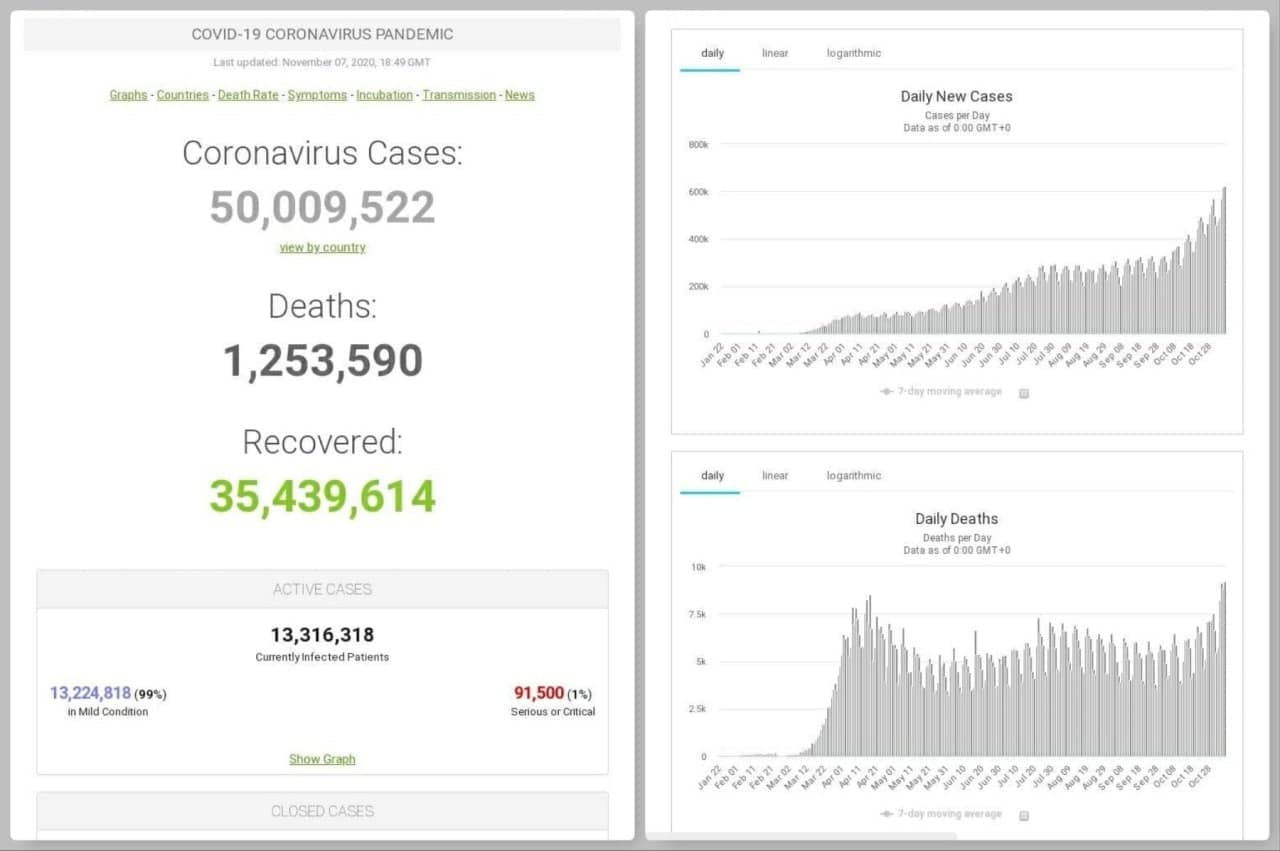Screen dimensions: 1280x851
Task: Open the Transmission link
Action: (x=459, y=95)
